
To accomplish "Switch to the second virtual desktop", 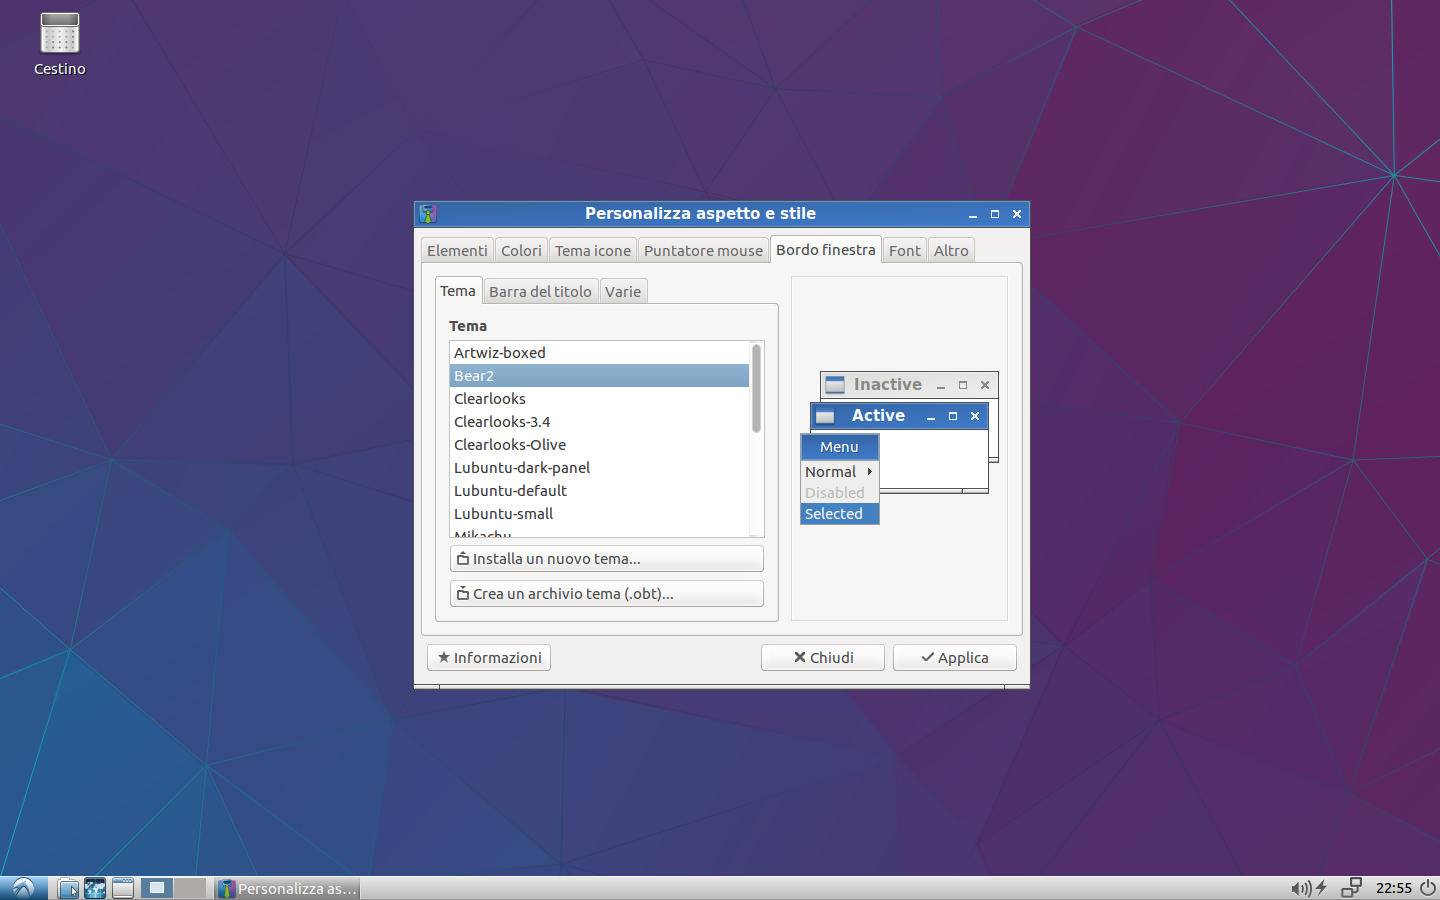I will coord(189,888).
